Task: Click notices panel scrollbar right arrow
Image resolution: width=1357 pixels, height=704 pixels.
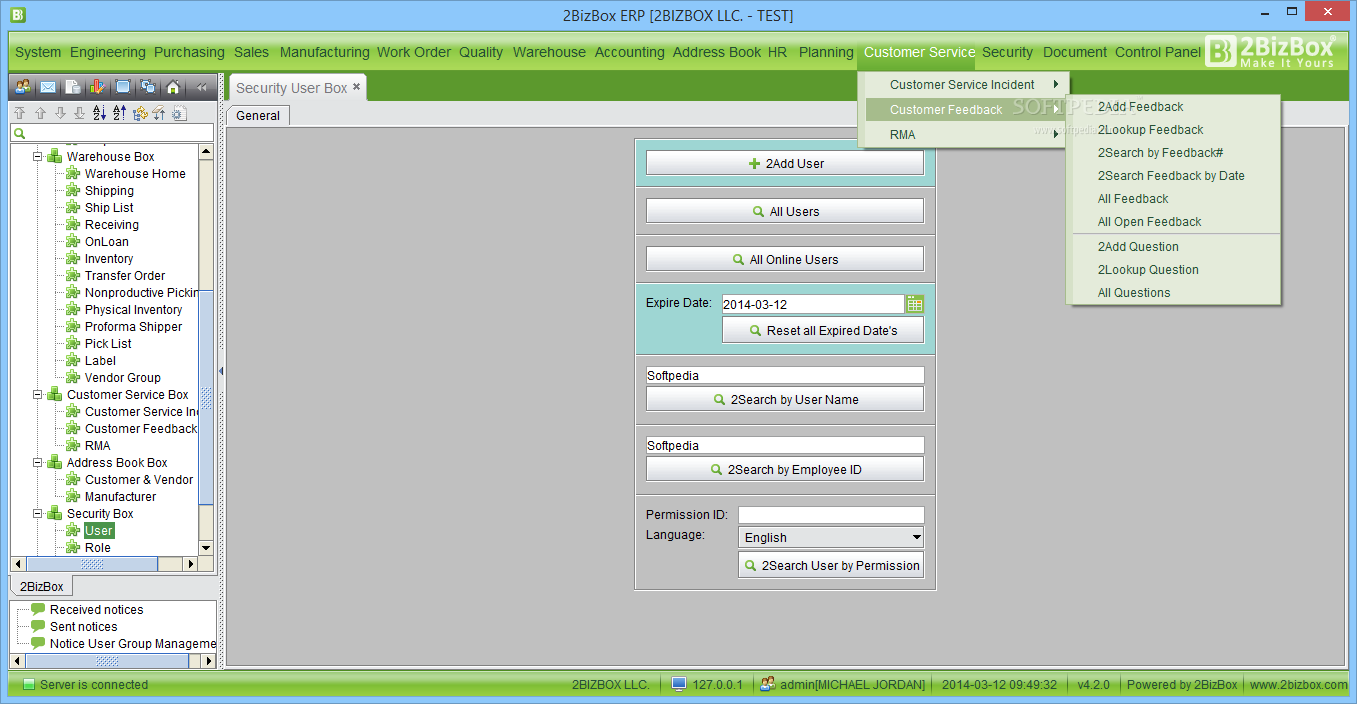Action: (209, 661)
